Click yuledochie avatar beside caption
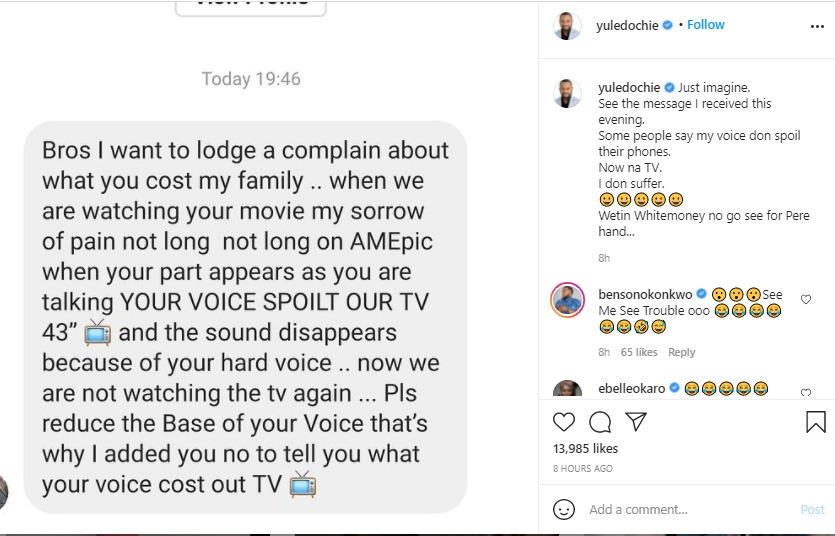 [x=567, y=93]
